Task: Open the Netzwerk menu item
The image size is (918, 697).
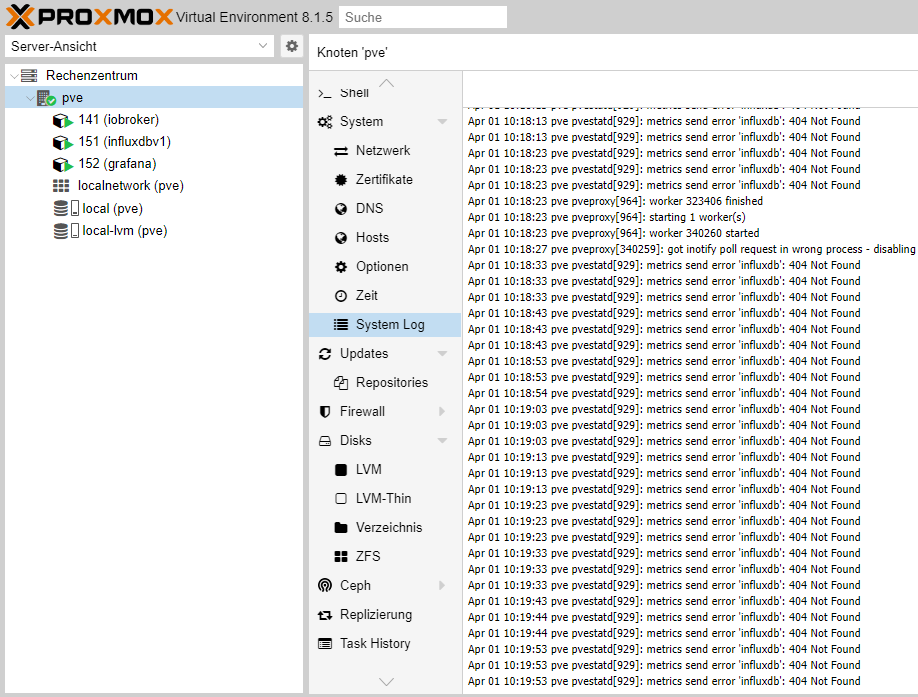Action: [385, 150]
